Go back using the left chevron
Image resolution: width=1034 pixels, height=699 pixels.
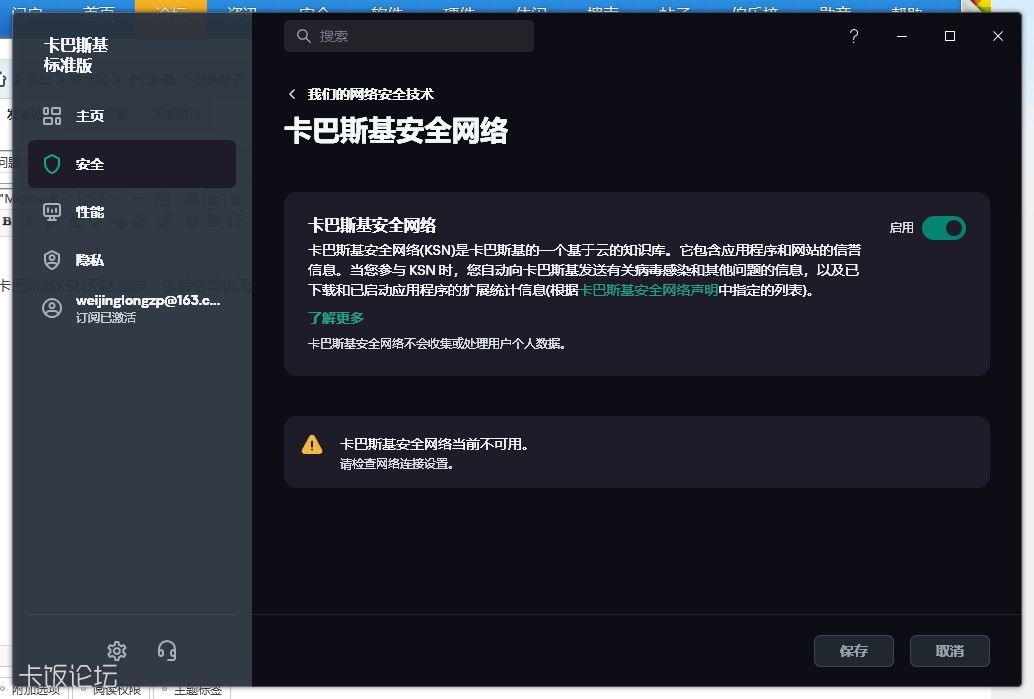292,94
